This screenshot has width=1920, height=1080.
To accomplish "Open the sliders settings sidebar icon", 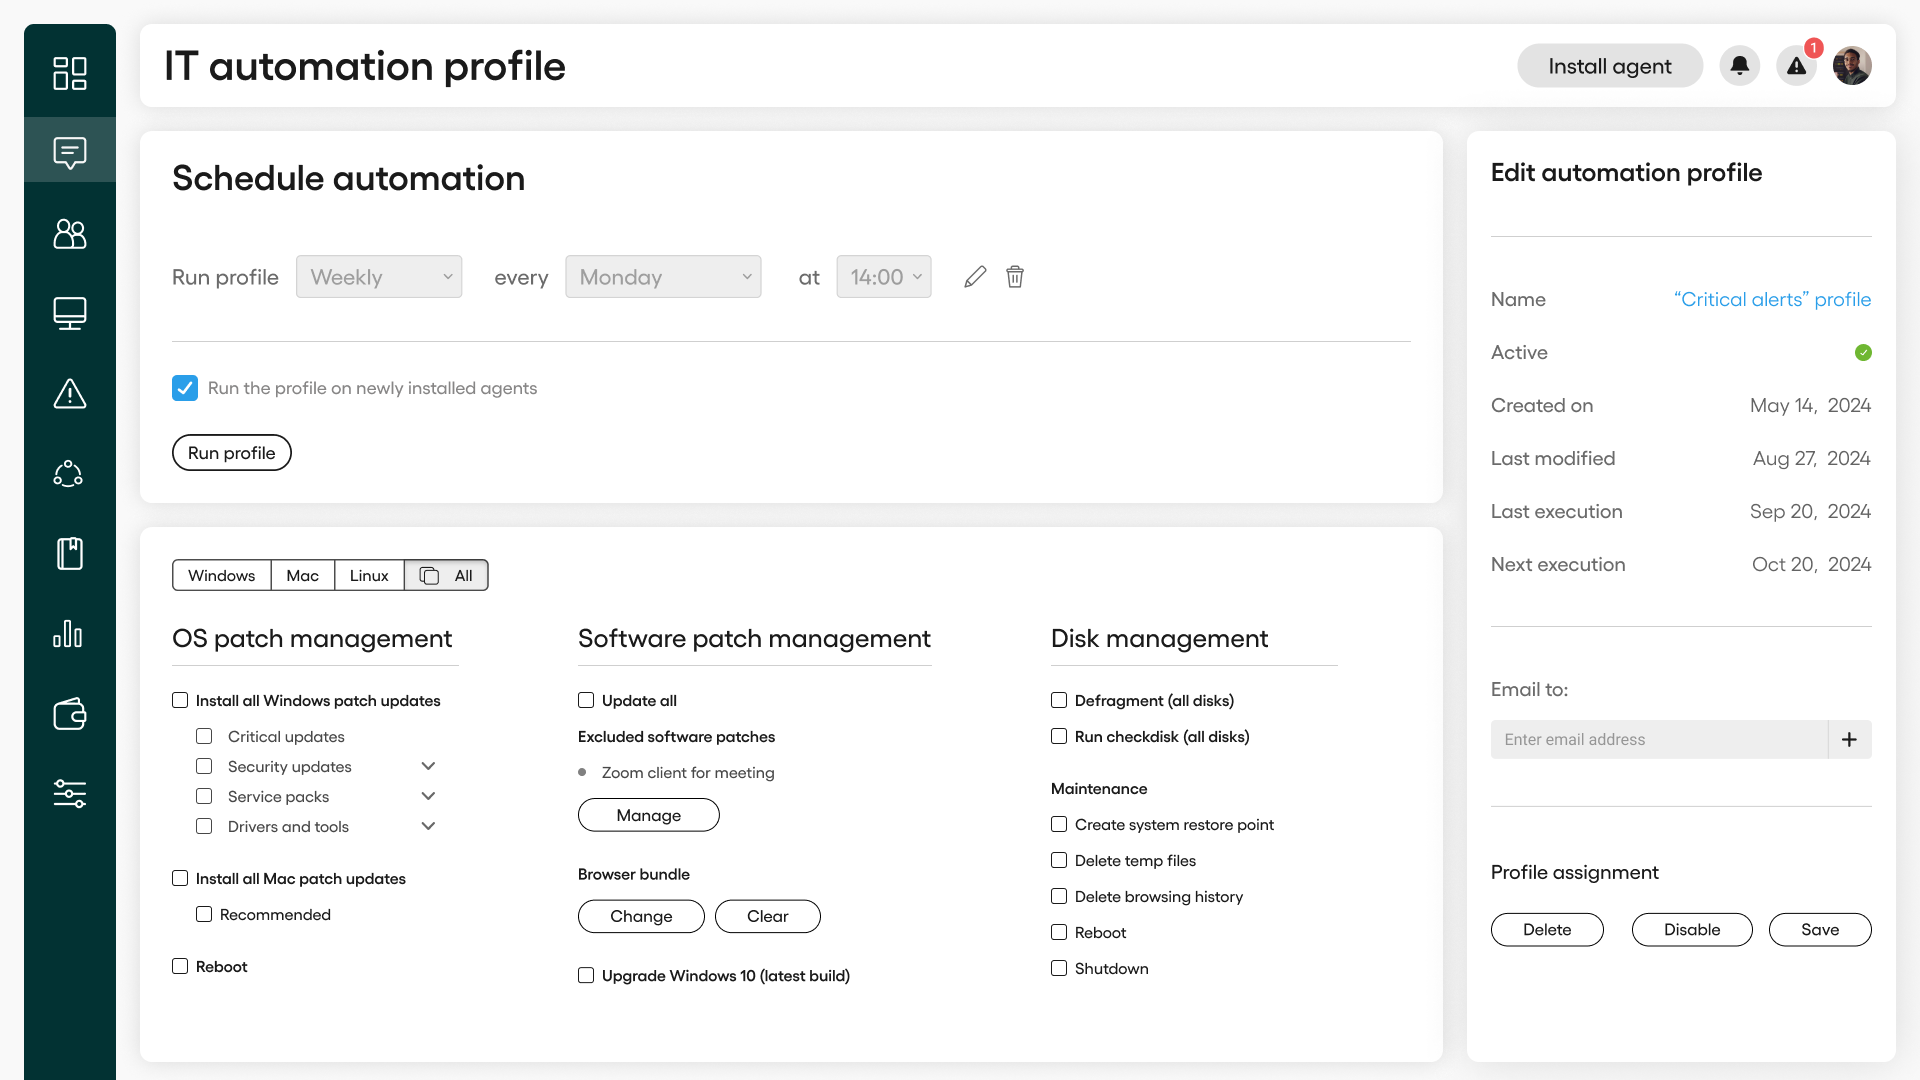I will pos(70,794).
